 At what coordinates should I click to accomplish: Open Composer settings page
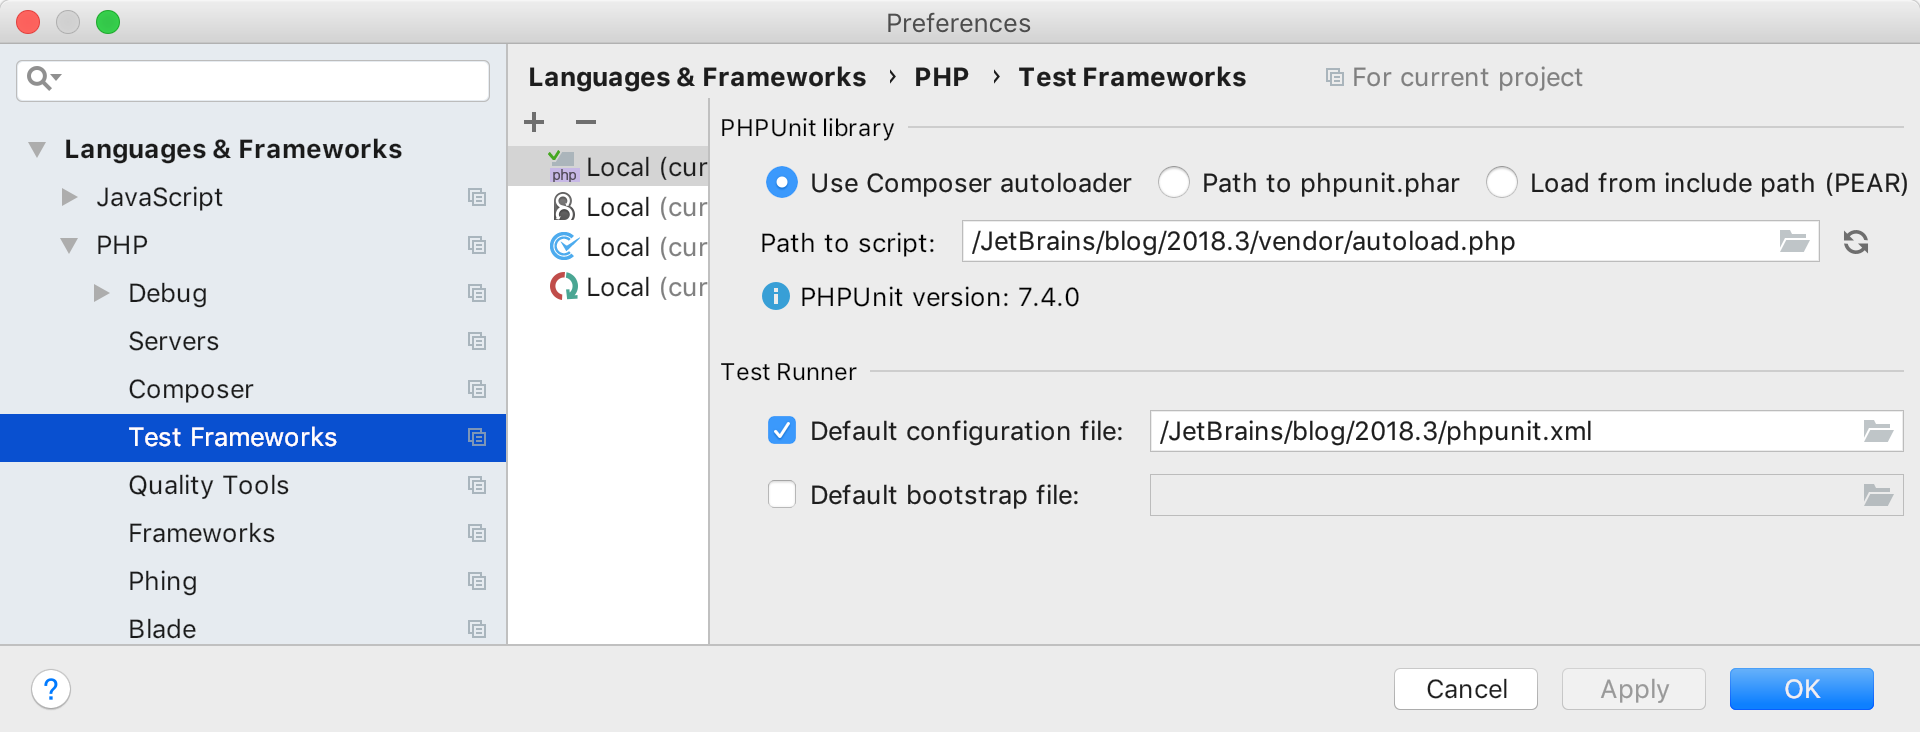pos(190,389)
